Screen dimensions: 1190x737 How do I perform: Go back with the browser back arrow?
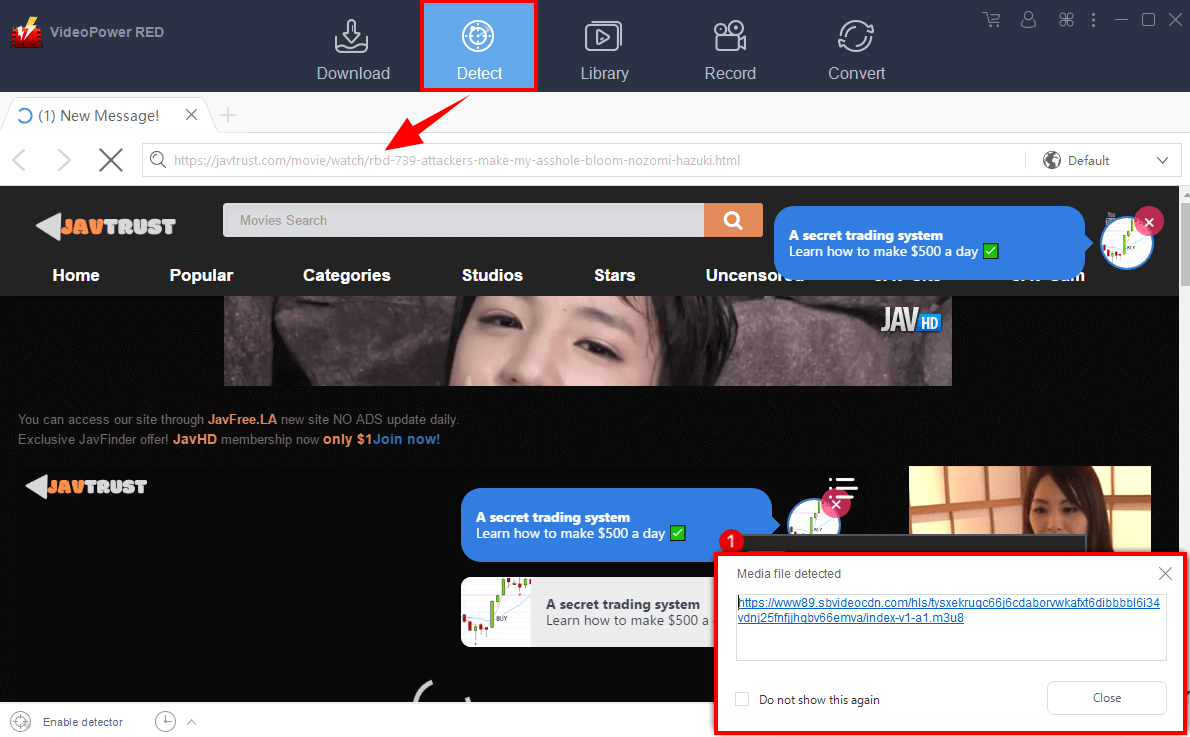(x=20, y=160)
